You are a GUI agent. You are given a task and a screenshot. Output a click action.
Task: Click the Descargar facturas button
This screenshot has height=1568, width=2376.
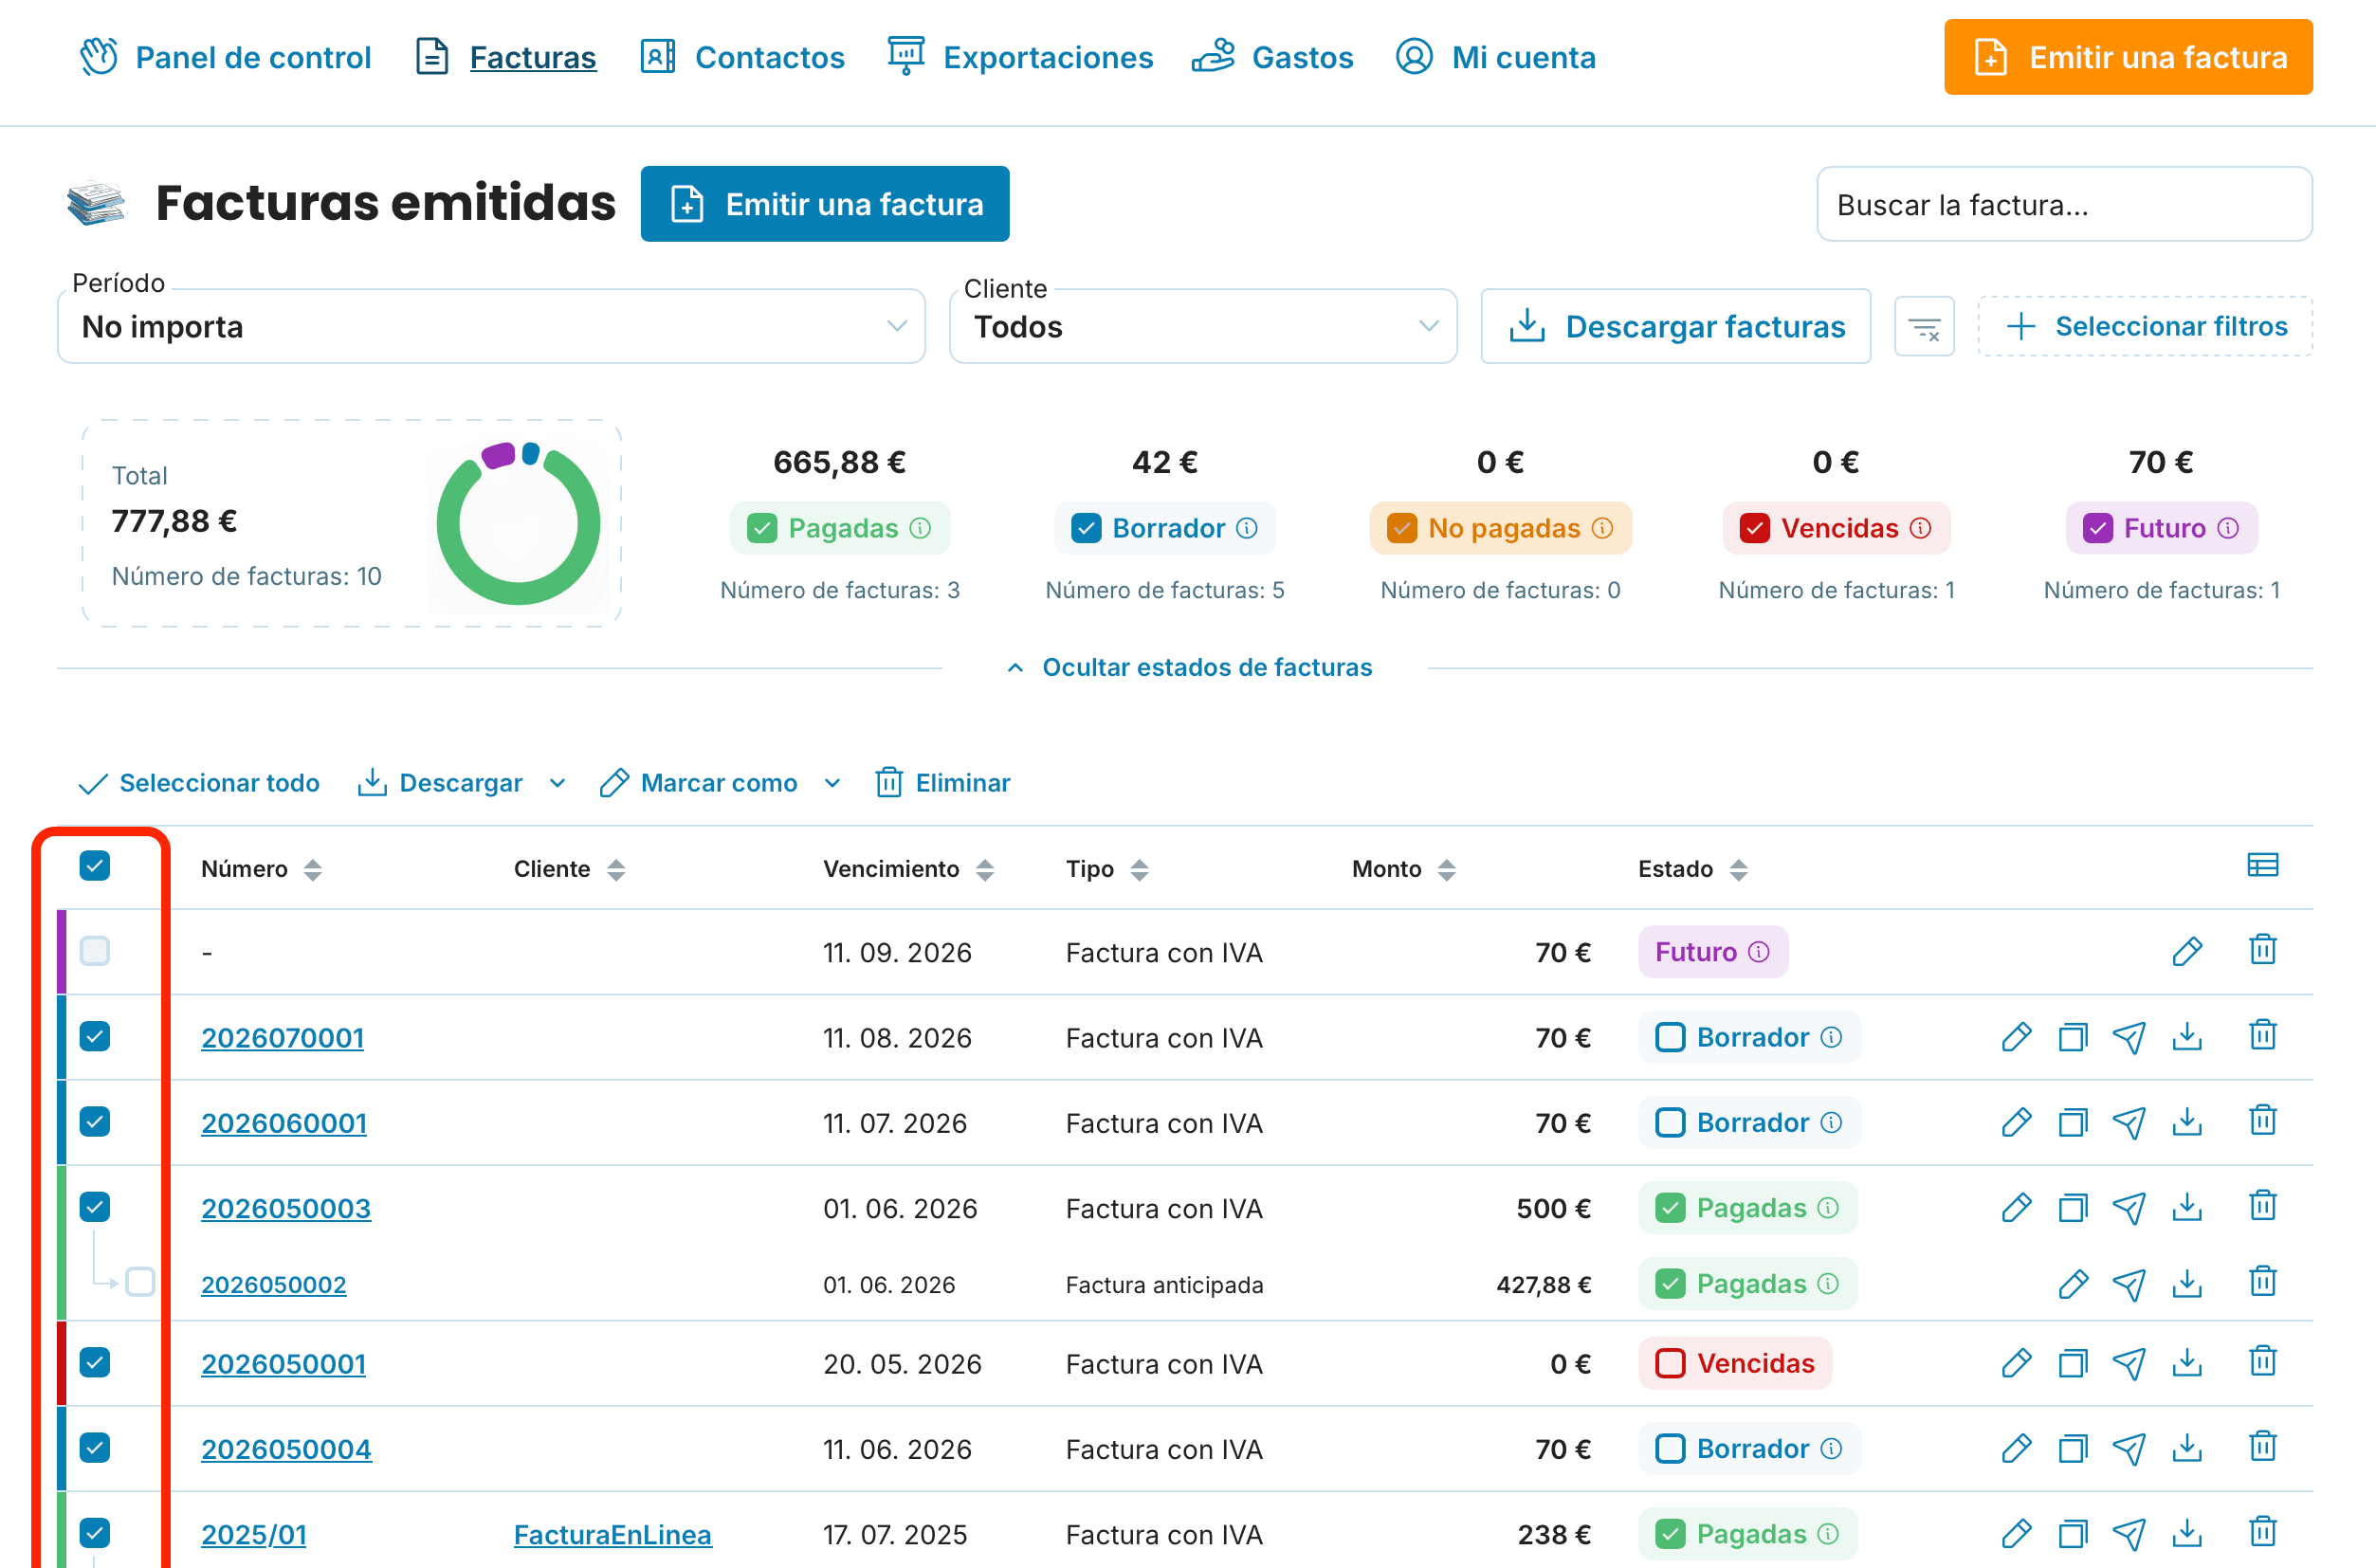click(x=1675, y=327)
